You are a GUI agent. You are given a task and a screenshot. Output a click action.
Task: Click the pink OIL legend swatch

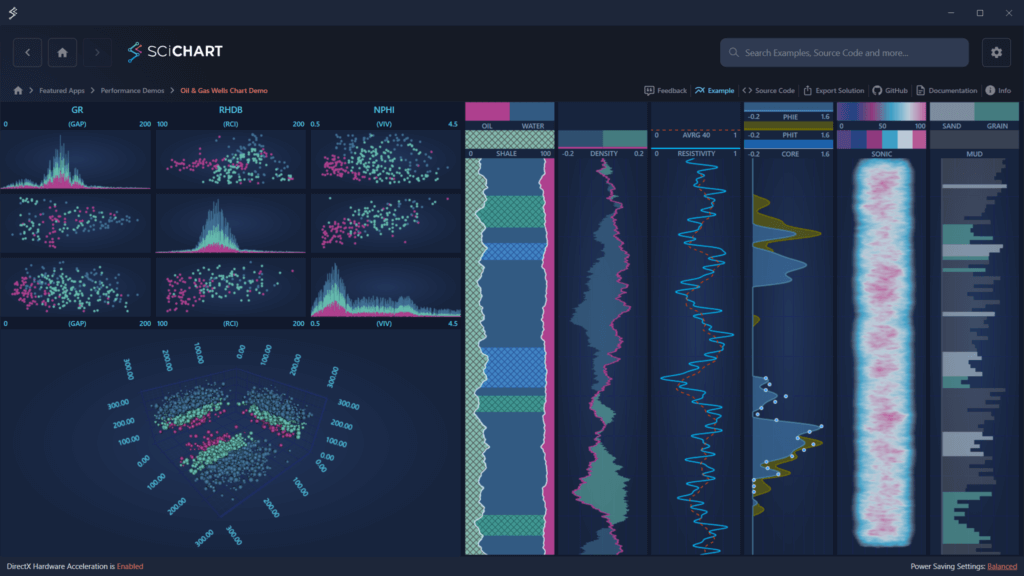click(x=487, y=111)
